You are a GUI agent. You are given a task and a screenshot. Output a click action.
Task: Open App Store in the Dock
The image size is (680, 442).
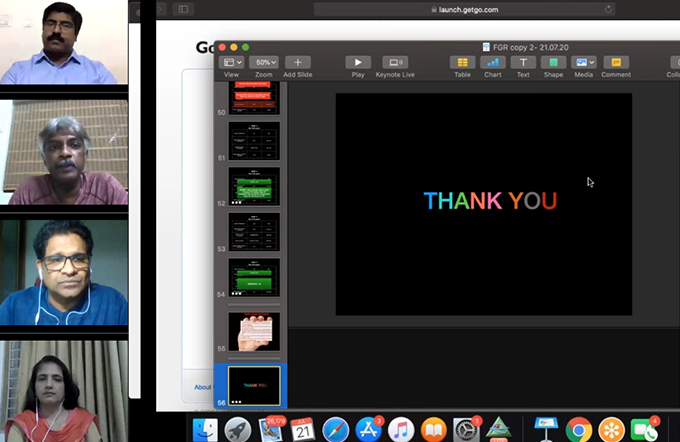pos(368,430)
